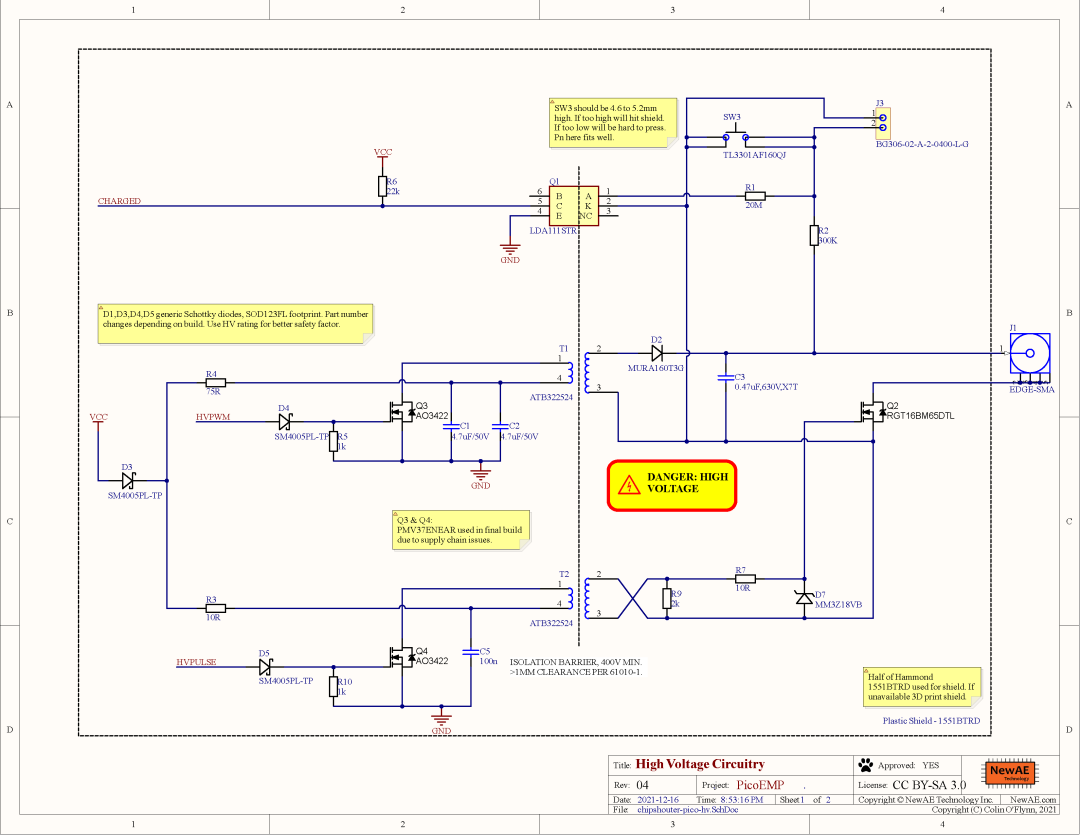Select the R9 2k resistor symbol
Screen dimensions: 1080x835
tap(667, 598)
